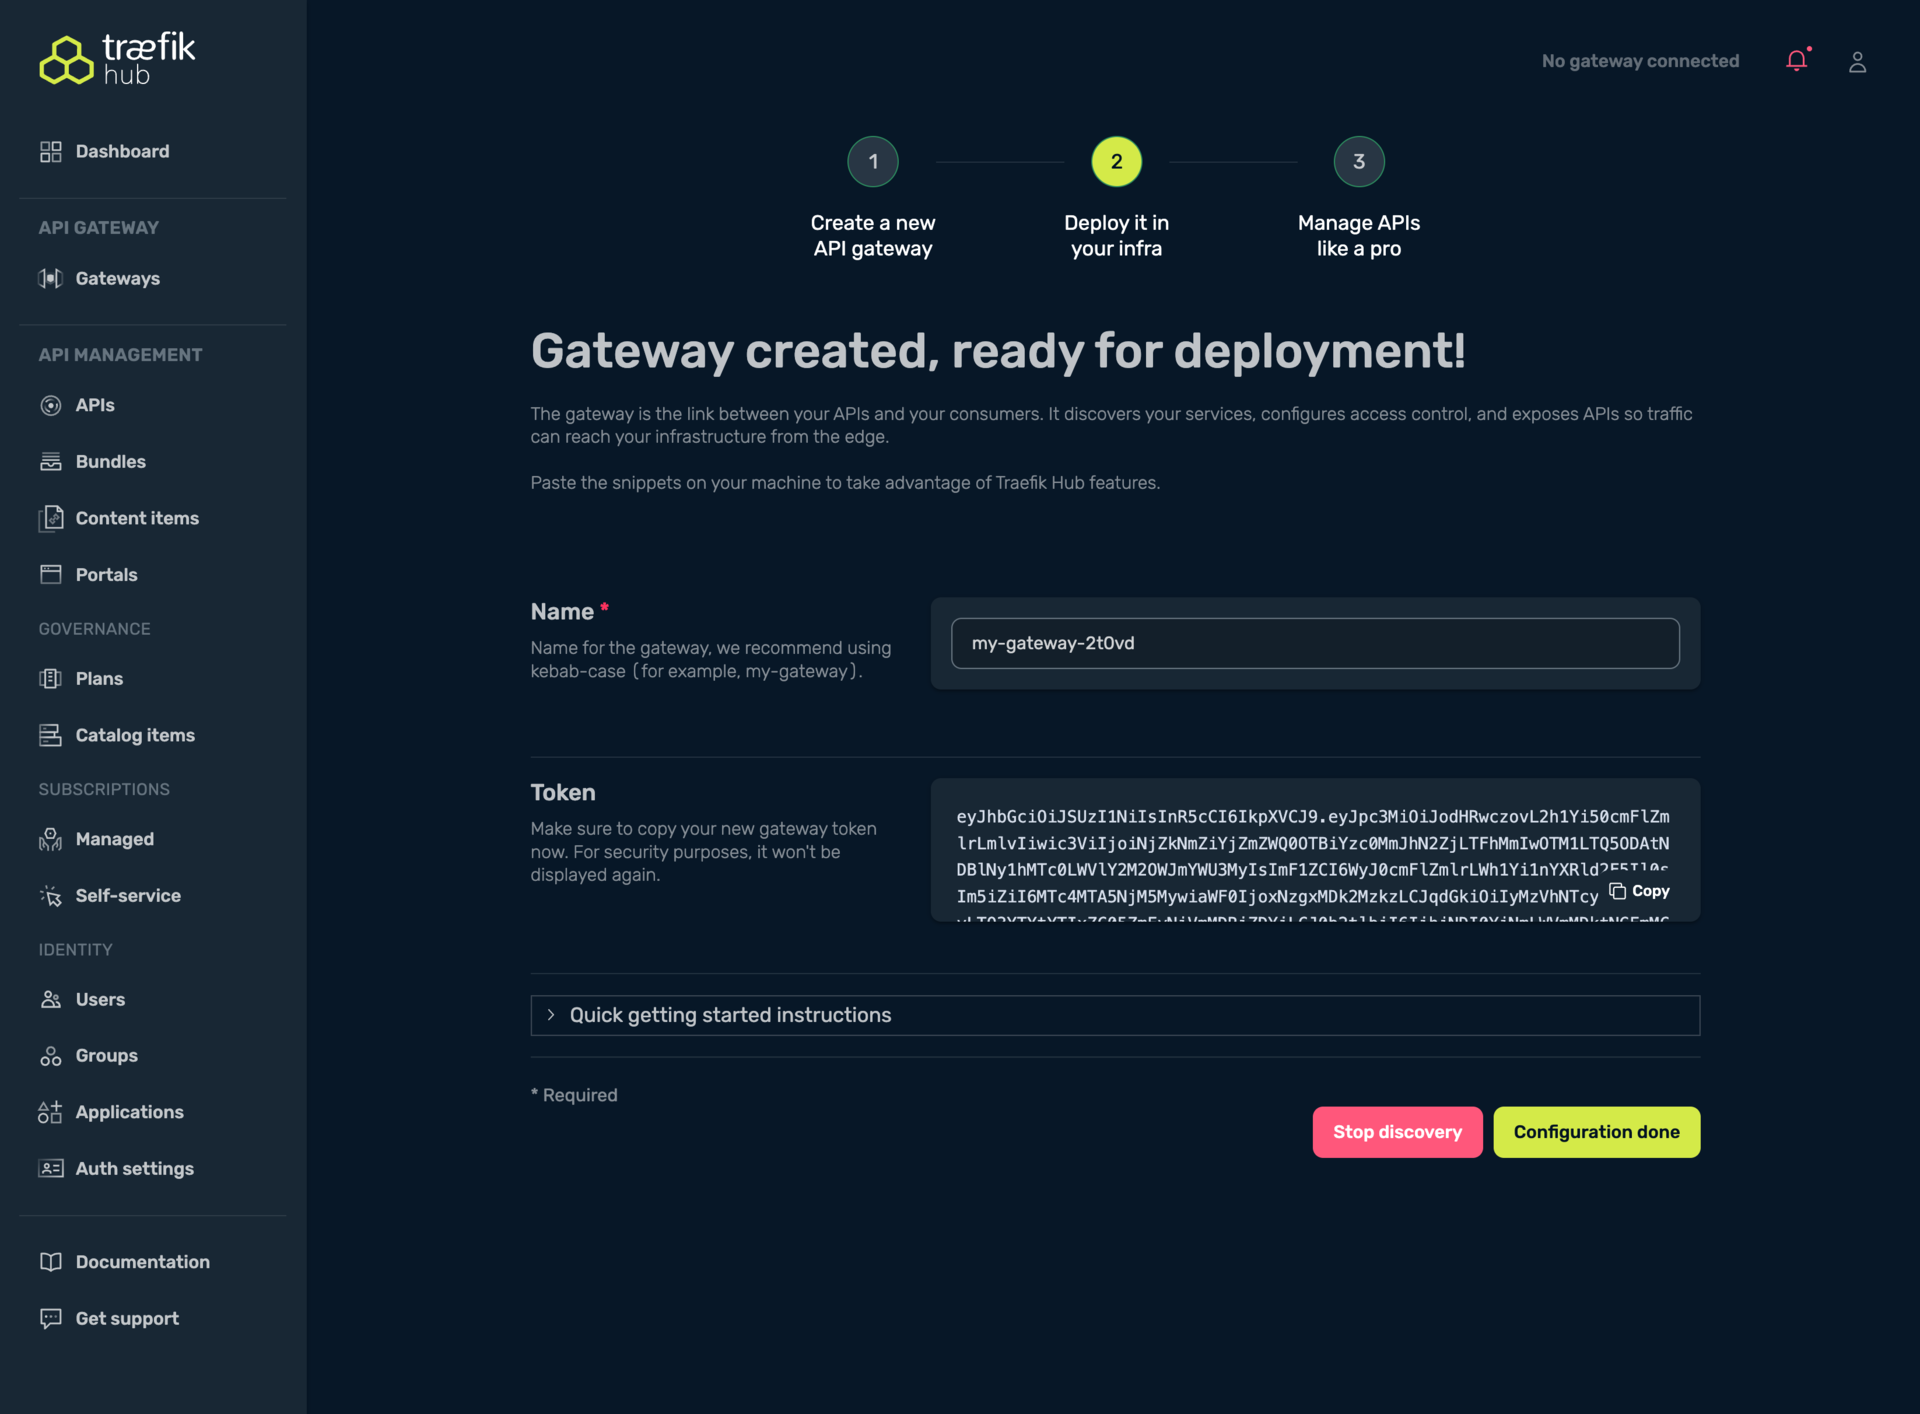This screenshot has width=1920, height=1414.
Task: Click the Auth settings icon
Action: pos(51,1168)
